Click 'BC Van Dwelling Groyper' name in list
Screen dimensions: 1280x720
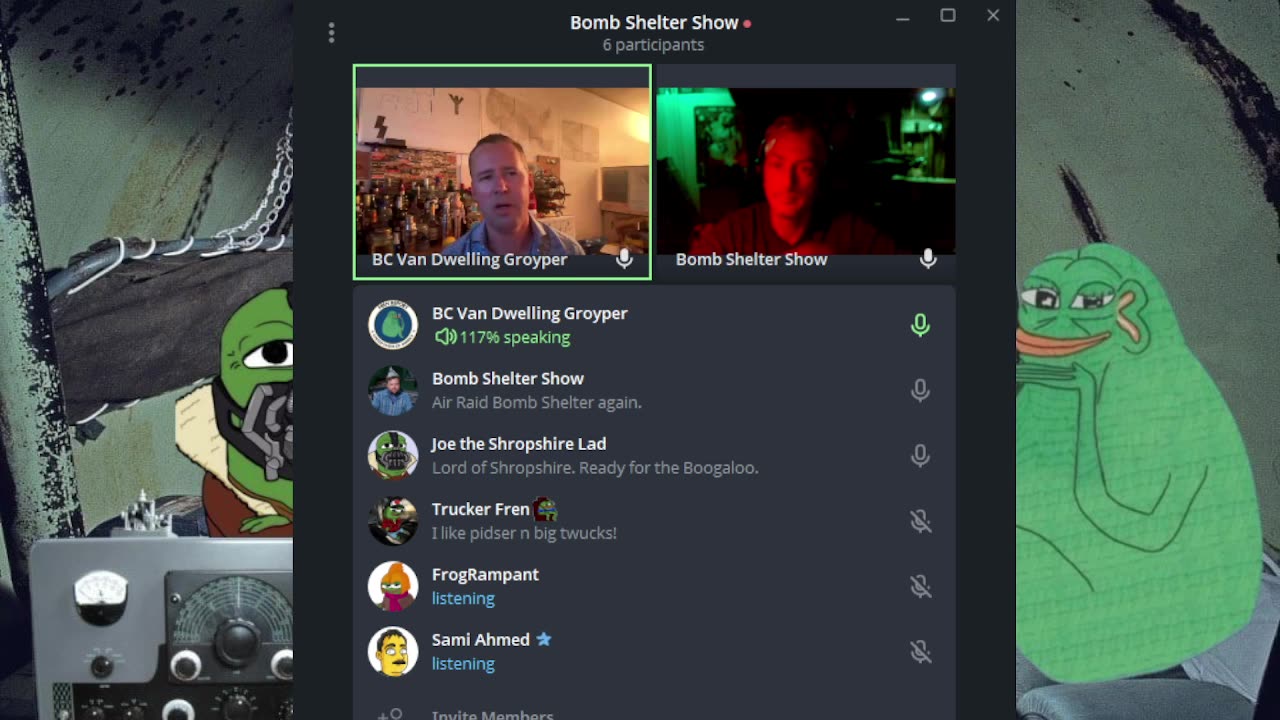click(530, 313)
